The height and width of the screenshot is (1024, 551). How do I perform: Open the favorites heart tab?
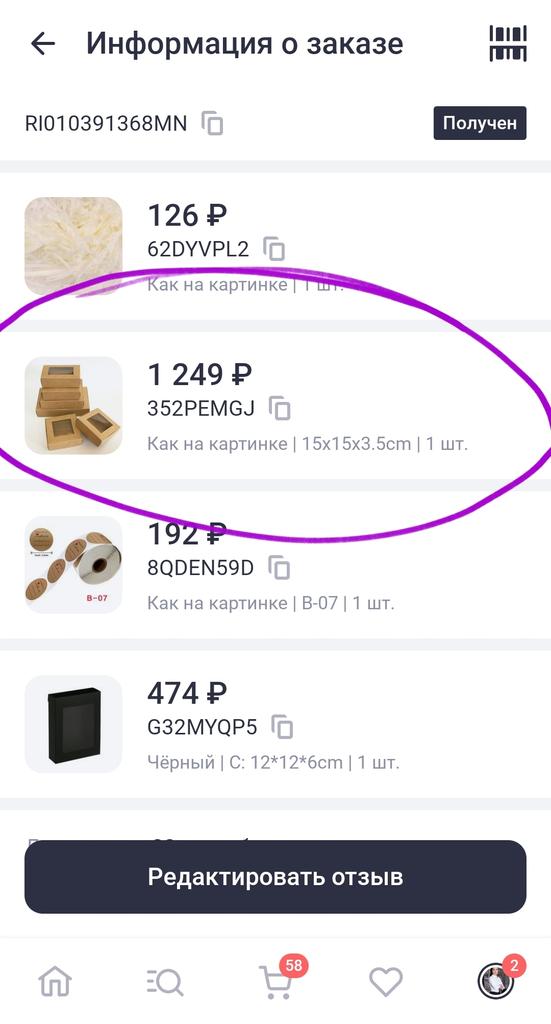tap(386, 982)
